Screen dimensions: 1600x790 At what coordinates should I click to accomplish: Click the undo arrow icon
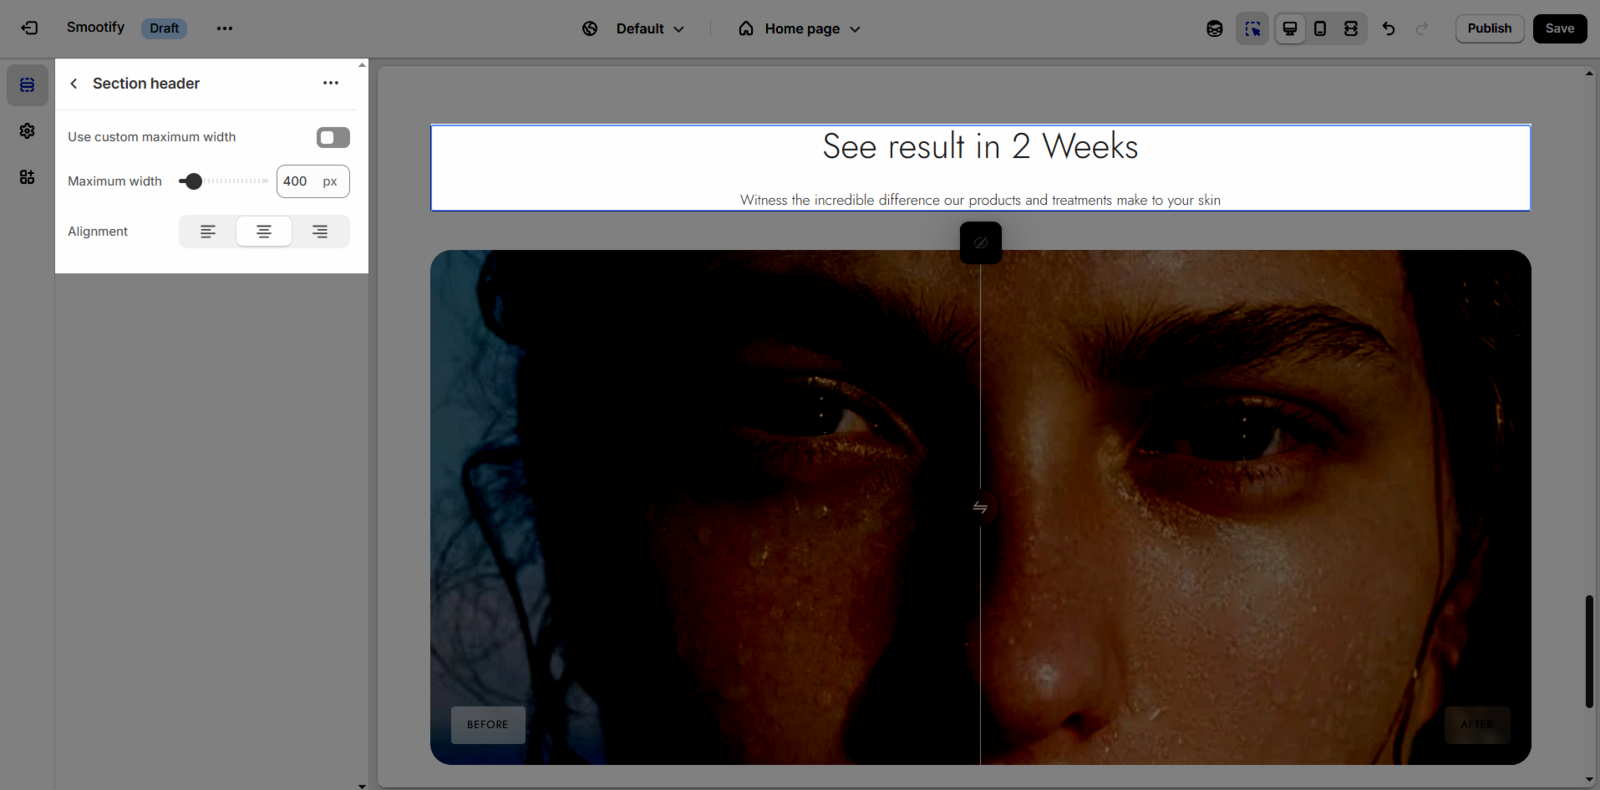(1388, 28)
